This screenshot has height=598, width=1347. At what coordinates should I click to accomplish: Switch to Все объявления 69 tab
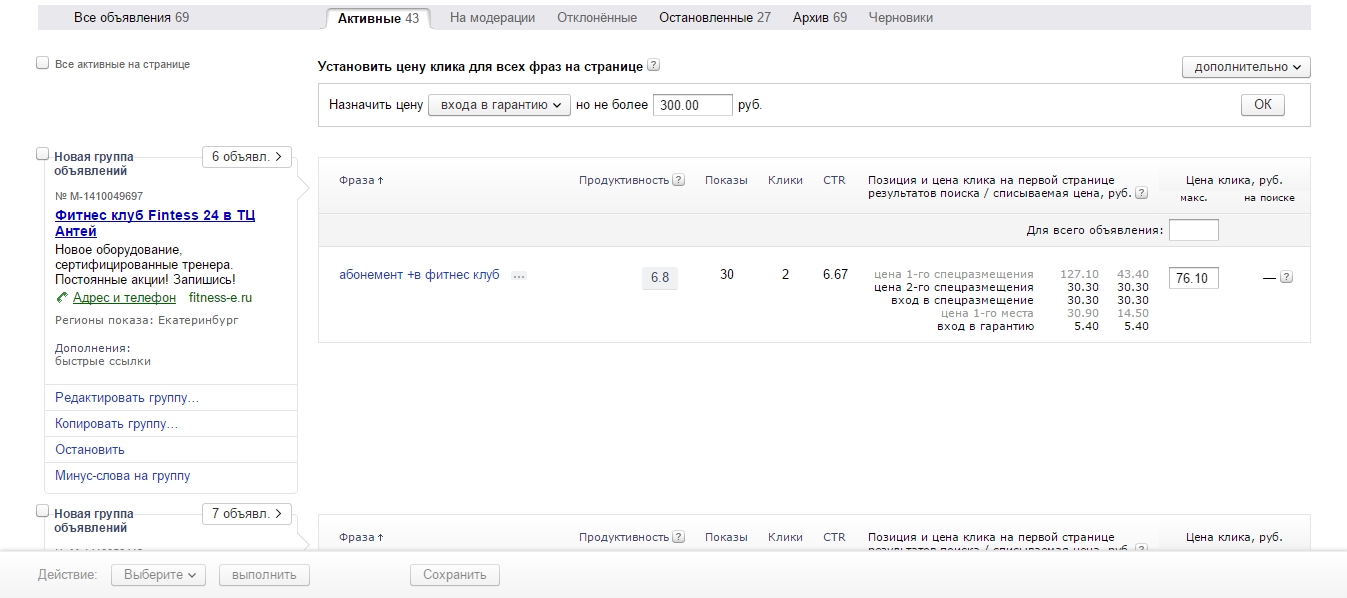point(132,17)
